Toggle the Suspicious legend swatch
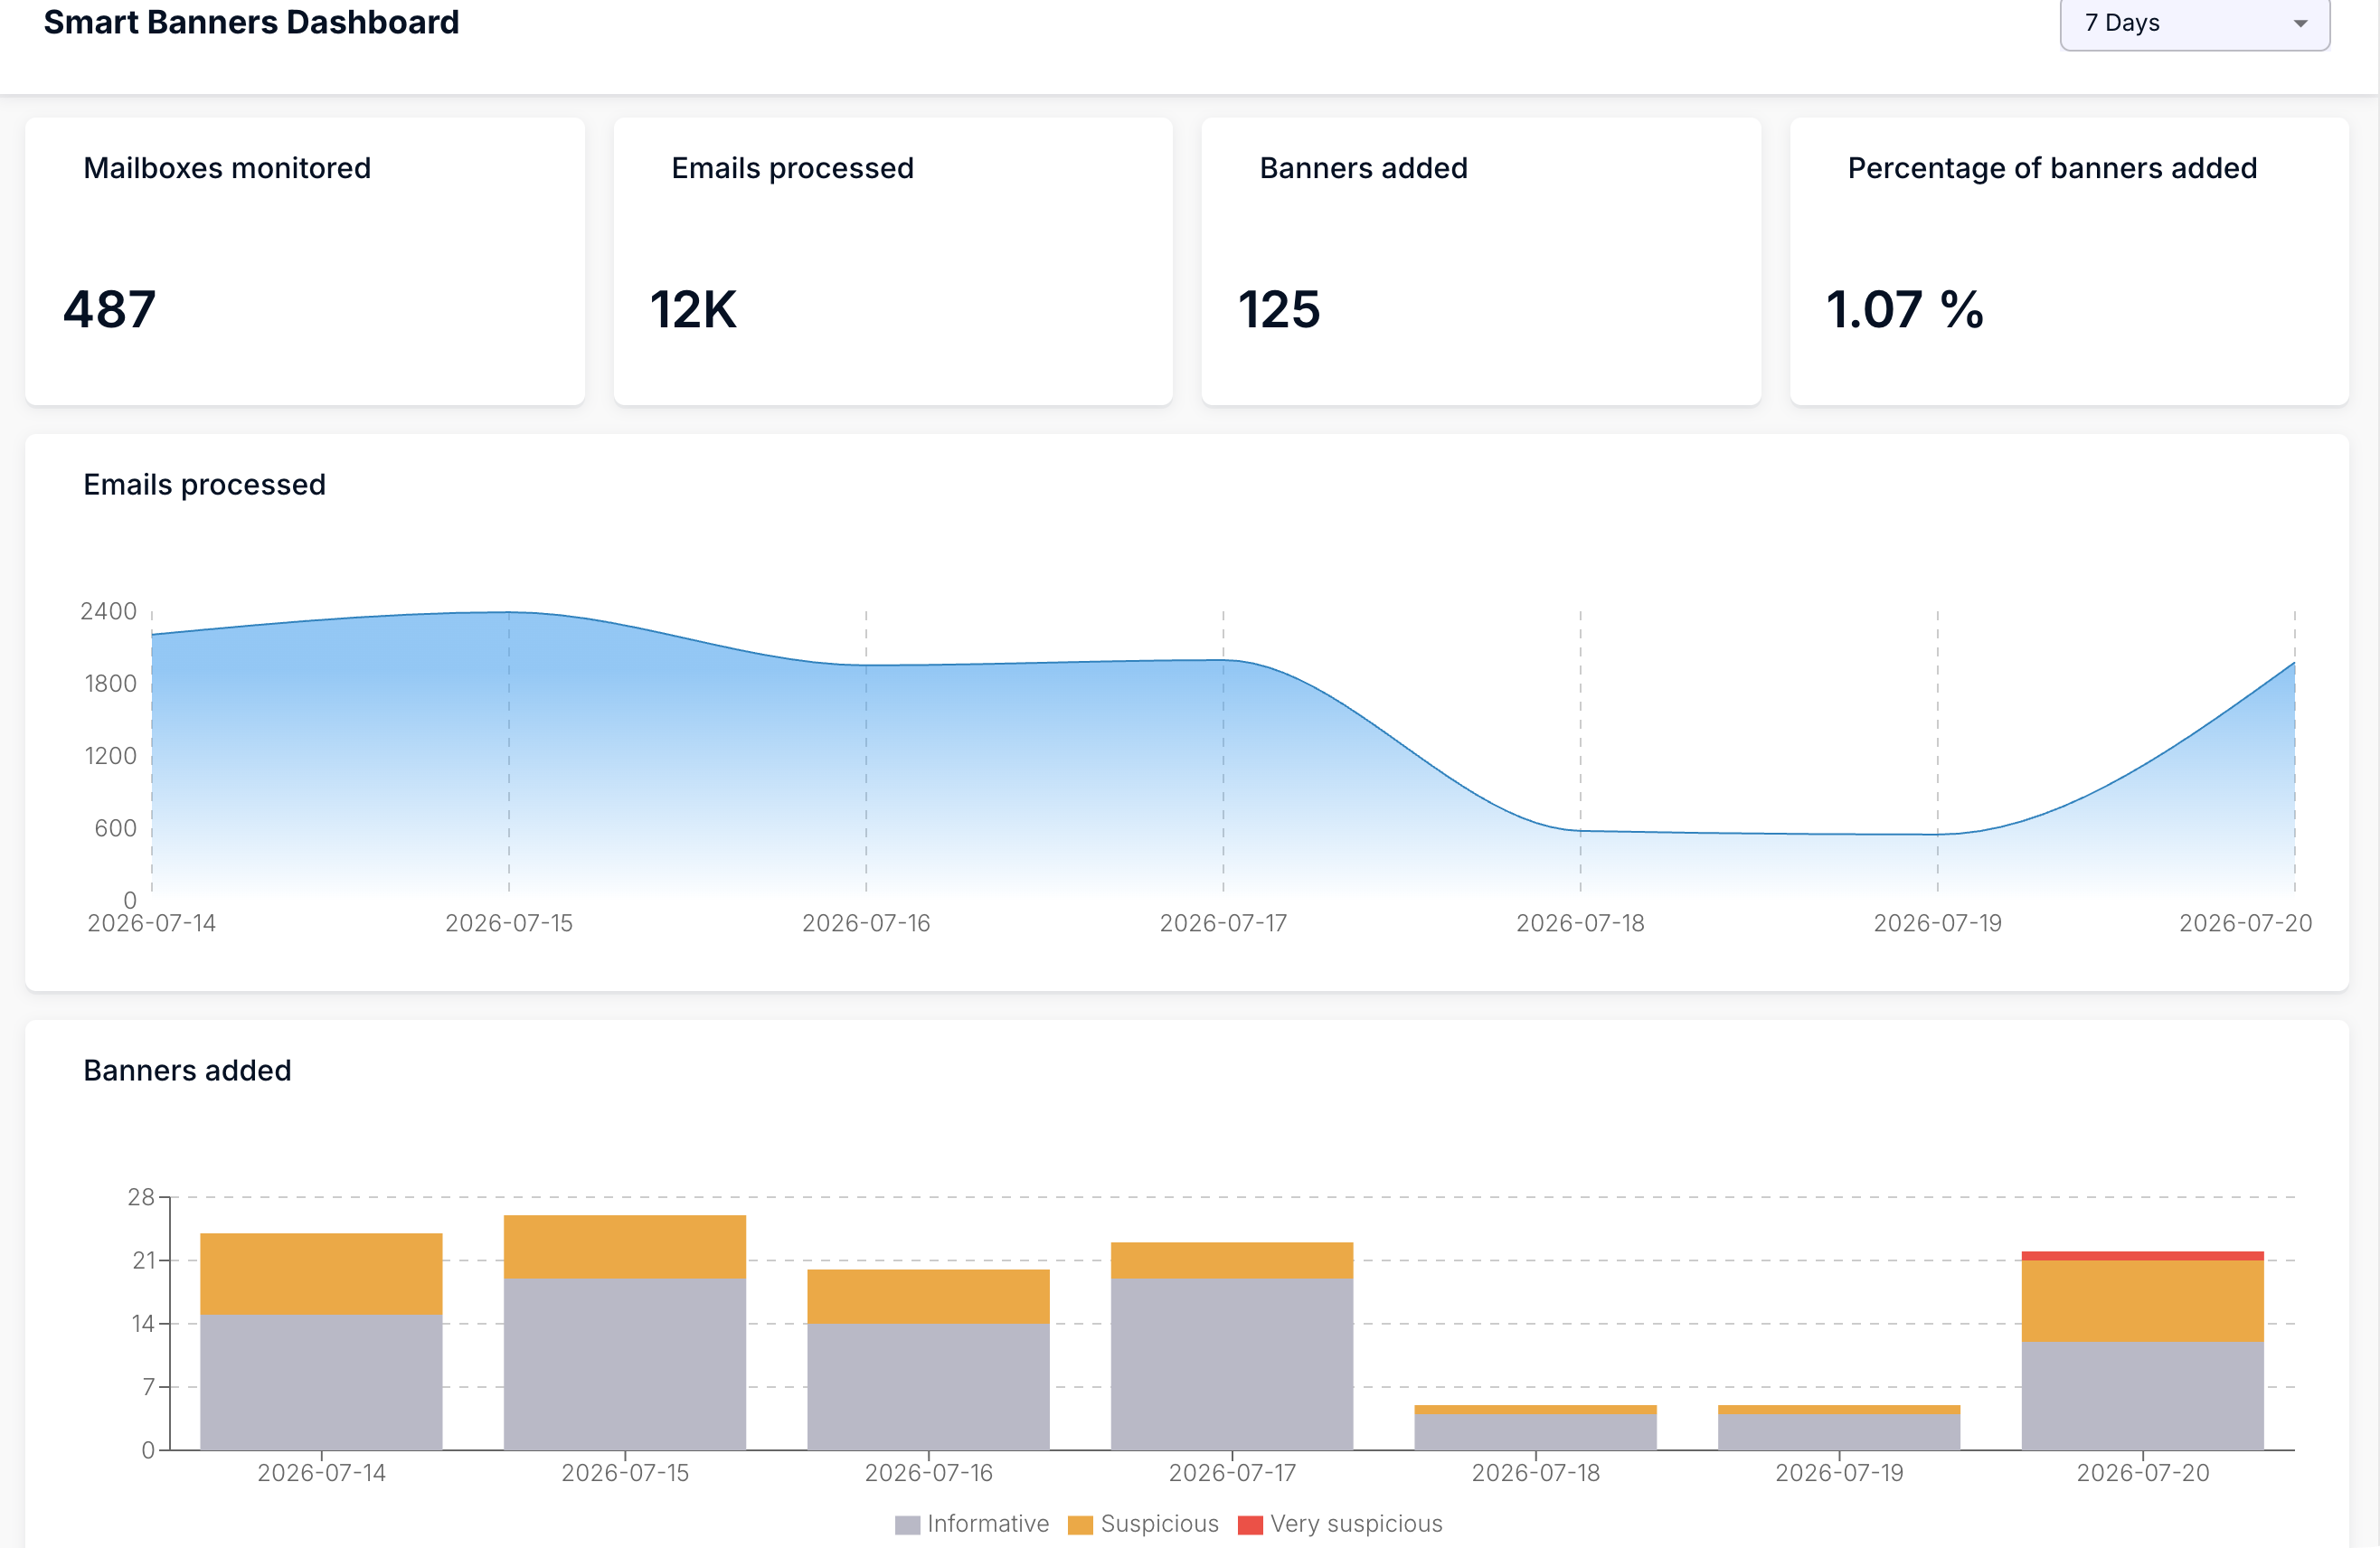Image resolution: width=2380 pixels, height=1548 pixels. point(1080,1524)
